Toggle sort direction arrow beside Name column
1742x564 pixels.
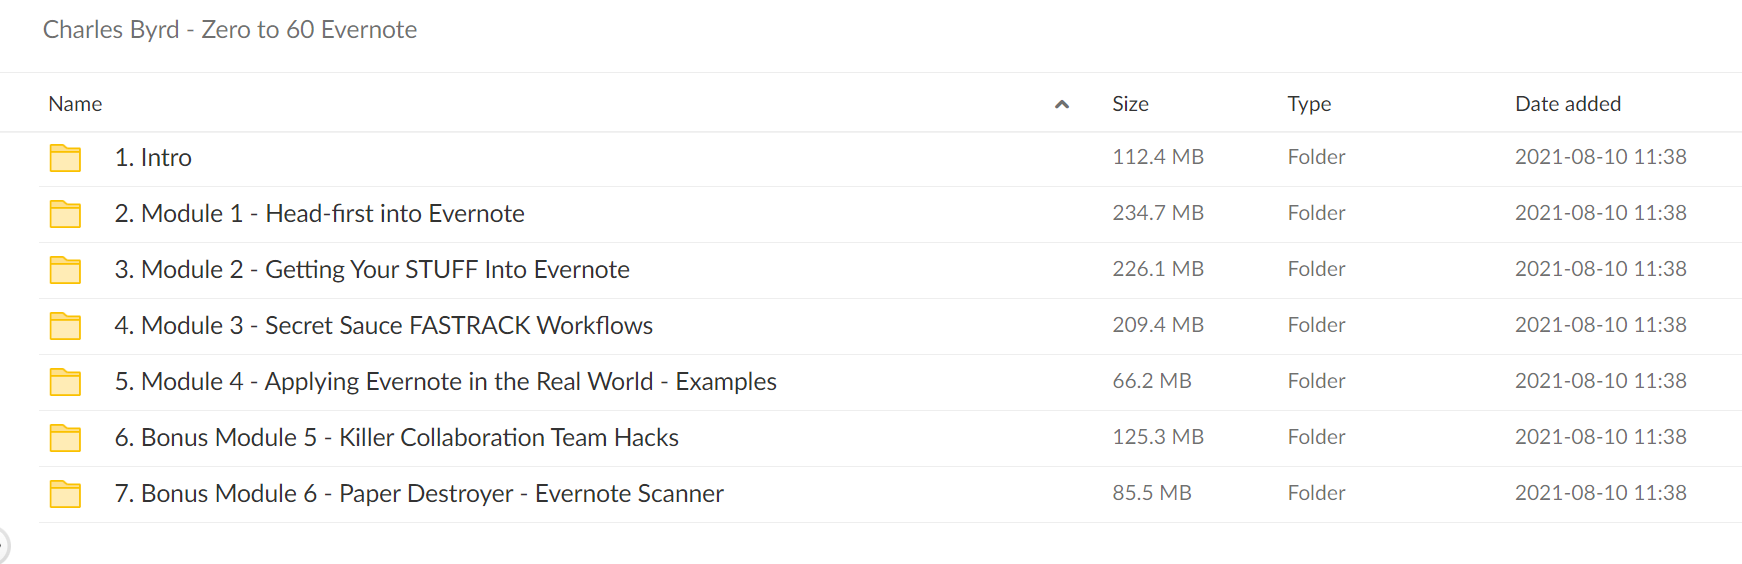1062,104
